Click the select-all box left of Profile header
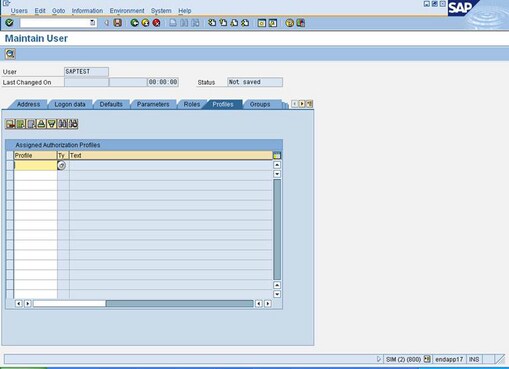Screen dimensions: 509x369 [10, 155]
